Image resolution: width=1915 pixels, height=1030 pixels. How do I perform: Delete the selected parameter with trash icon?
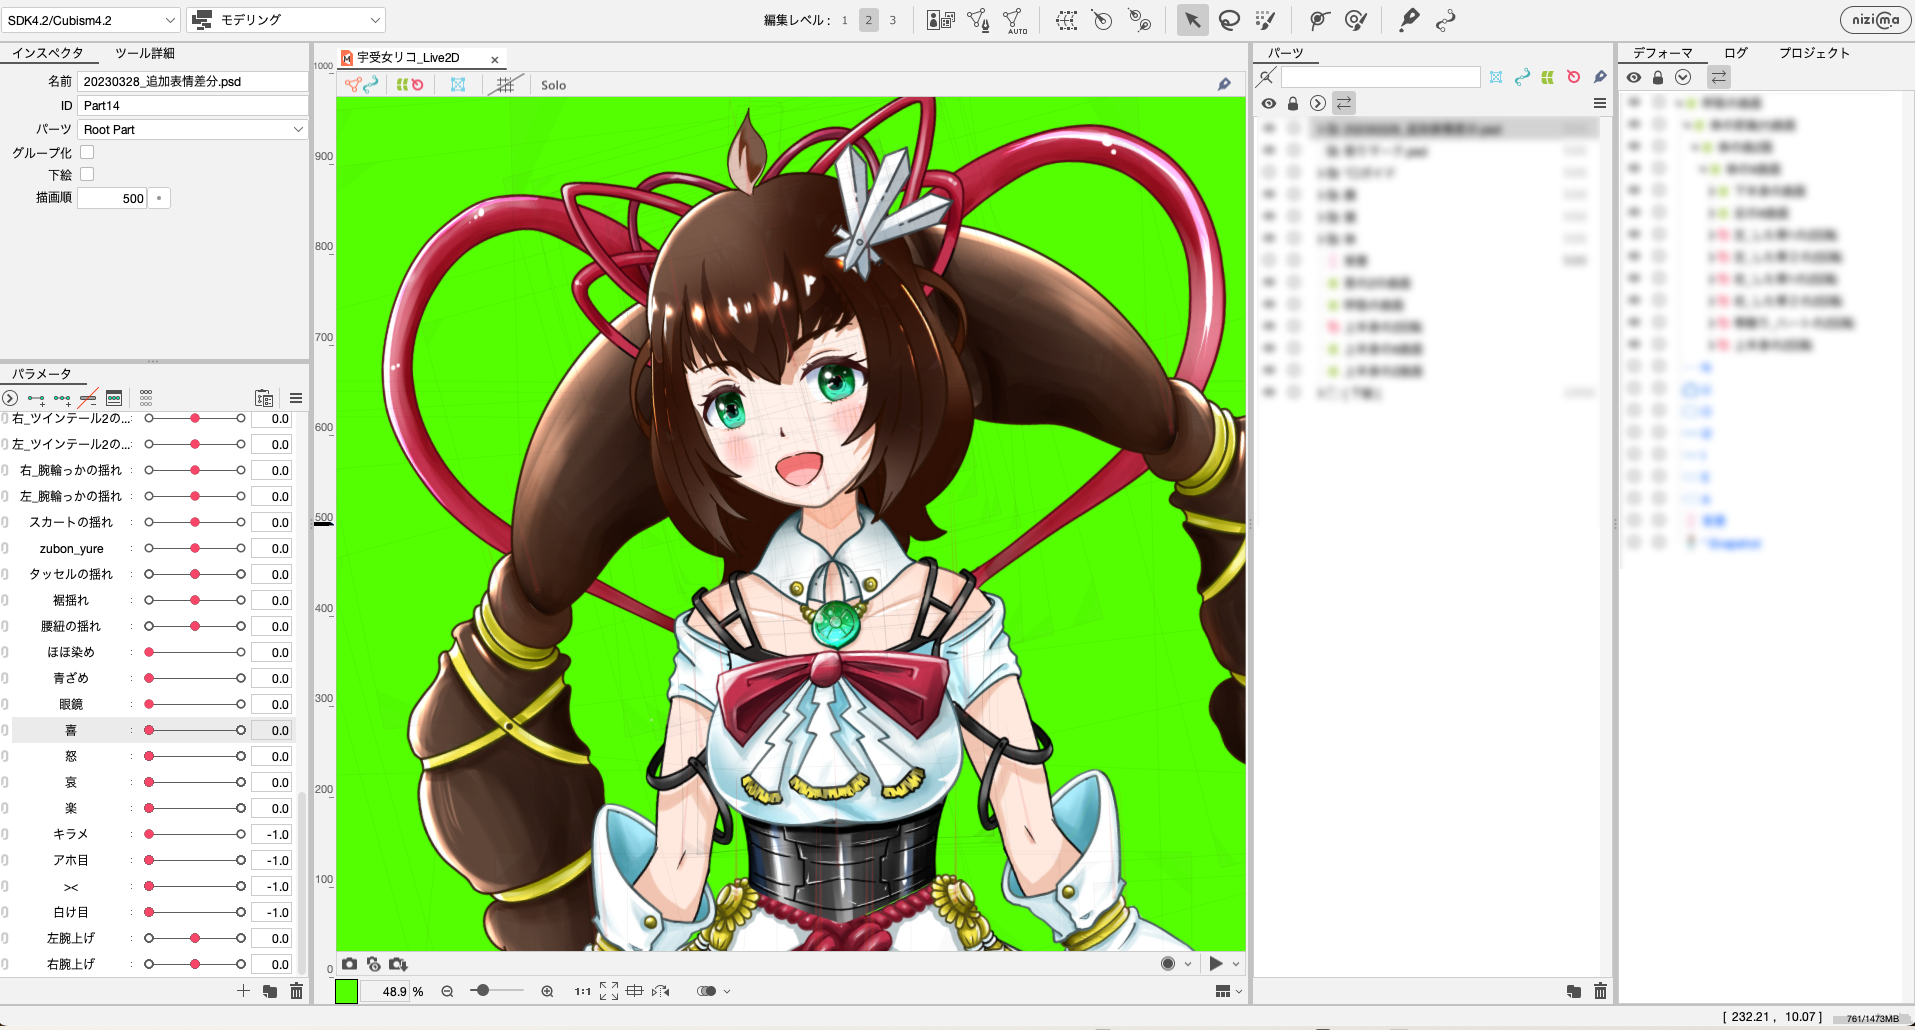(x=296, y=991)
